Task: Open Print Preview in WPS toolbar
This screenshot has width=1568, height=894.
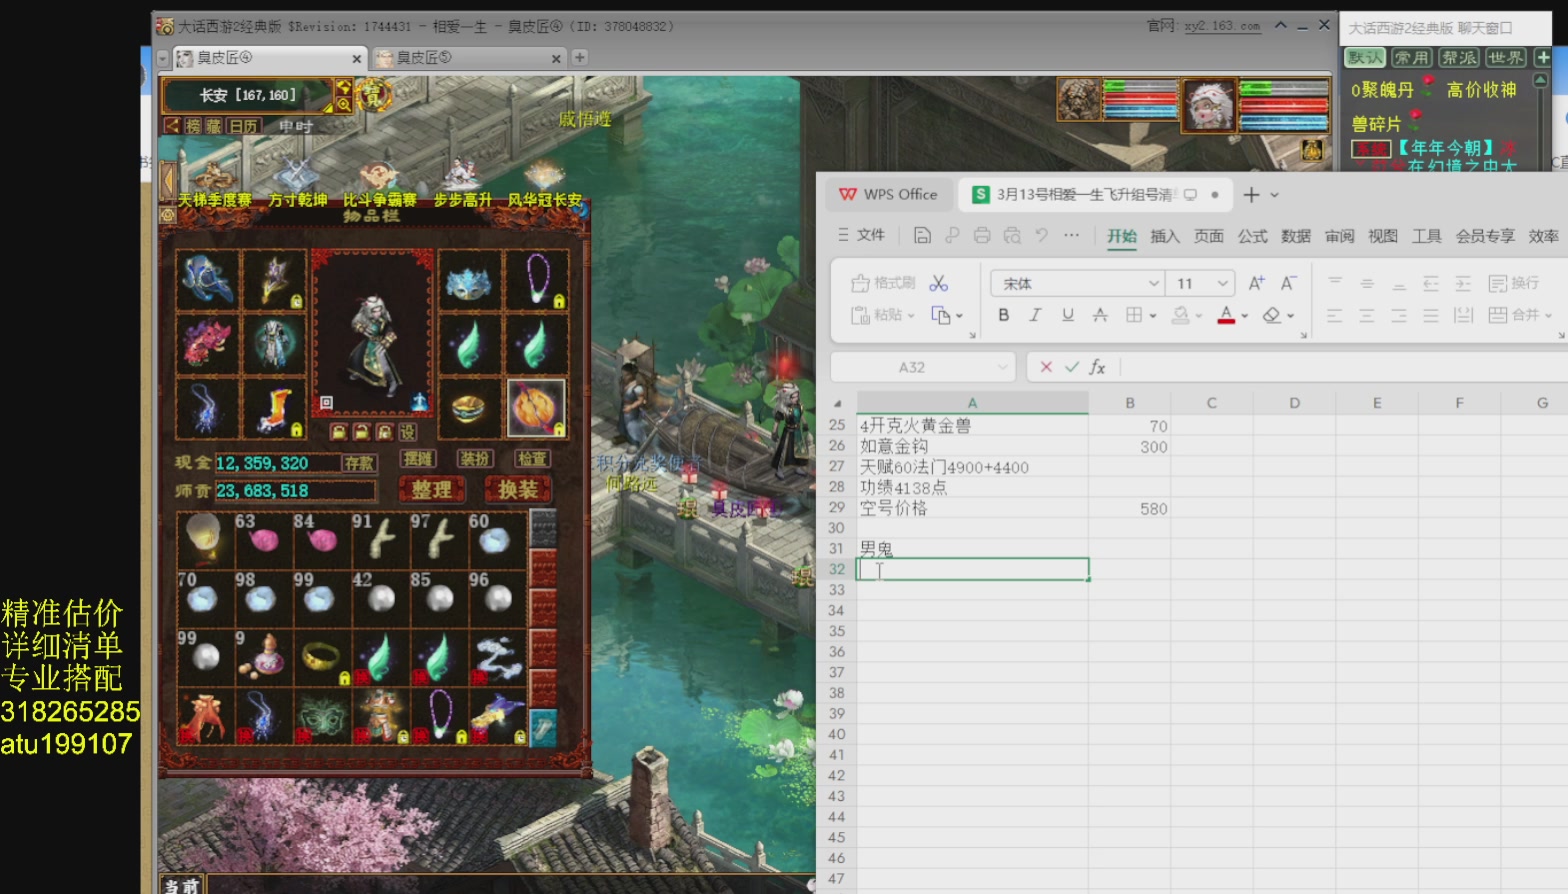Action: click(1012, 235)
